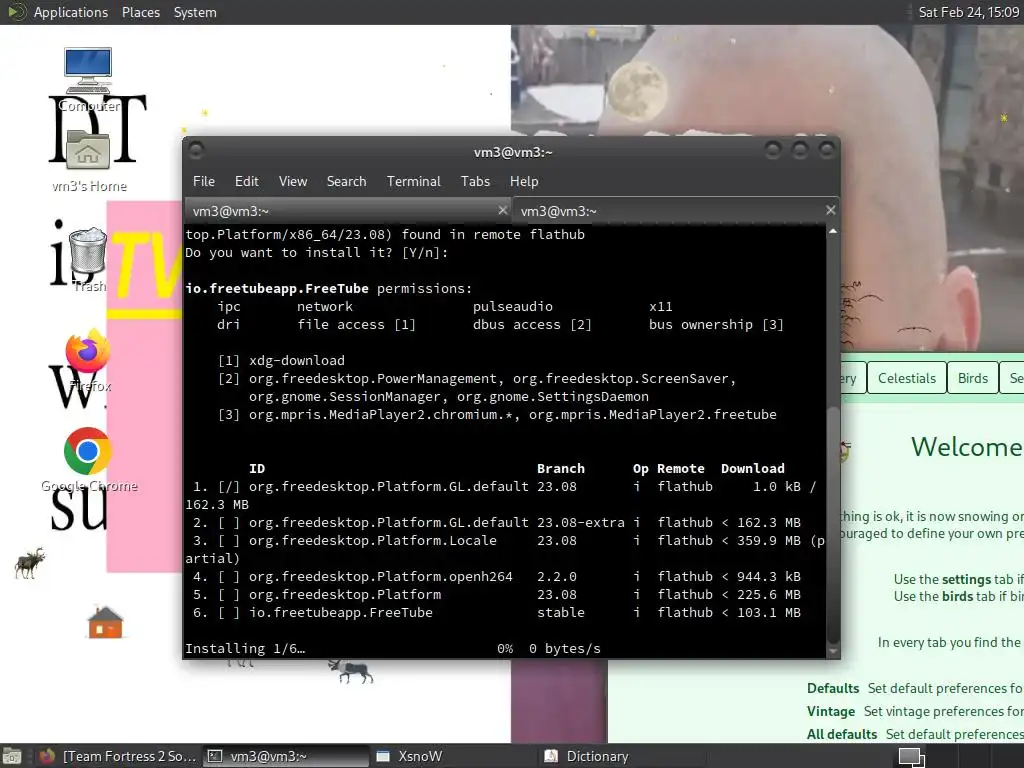Viewport: 1024px width, 768px height.
Task: Click the moose figure near Google Chrome
Action: tap(30, 562)
